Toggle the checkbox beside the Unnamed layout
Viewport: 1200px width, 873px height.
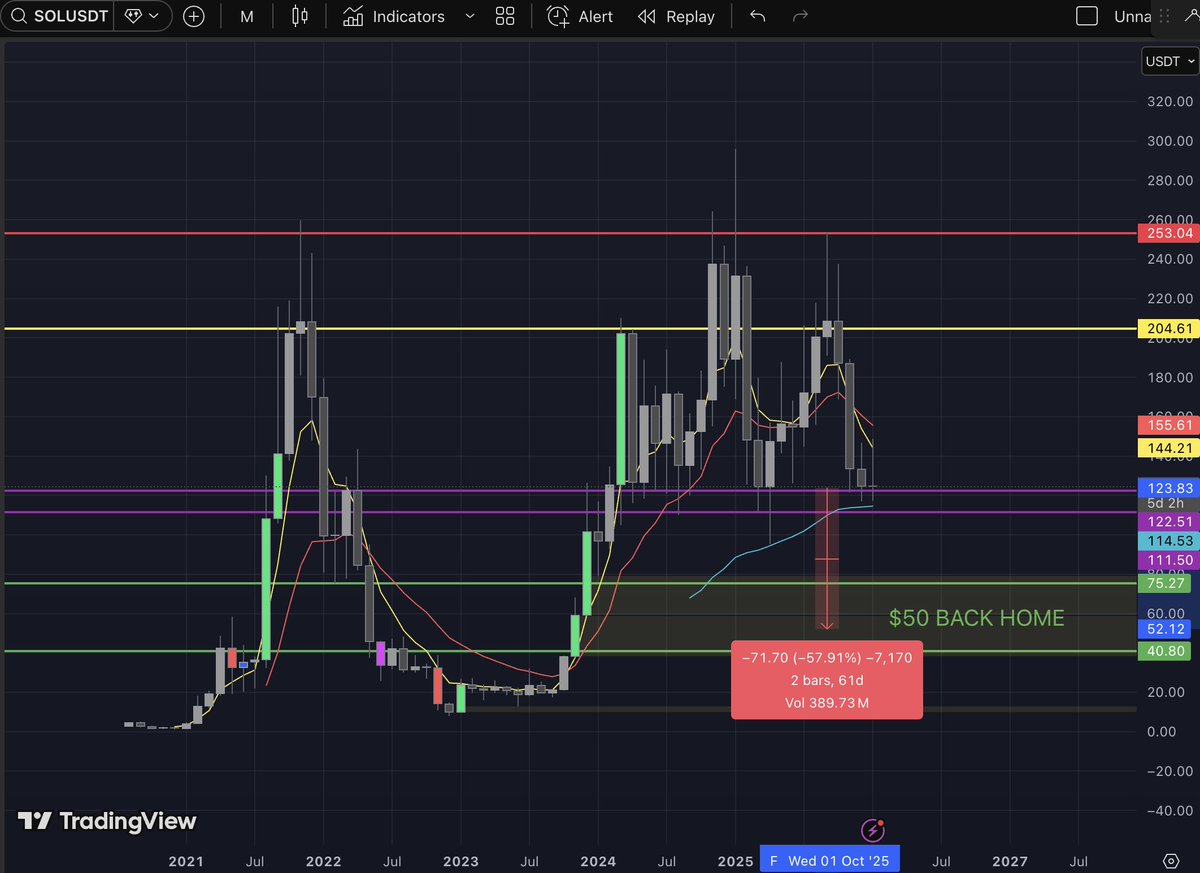coord(1087,16)
